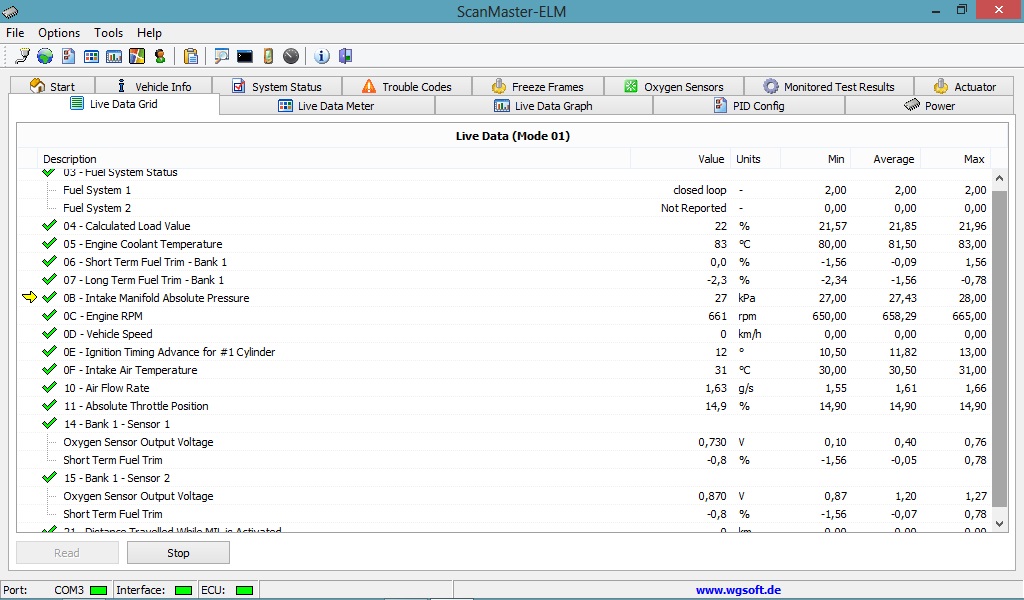Screen dimensions: 1024x600
Task: Open the Monitored Test Results tab
Action: click(x=829, y=86)
